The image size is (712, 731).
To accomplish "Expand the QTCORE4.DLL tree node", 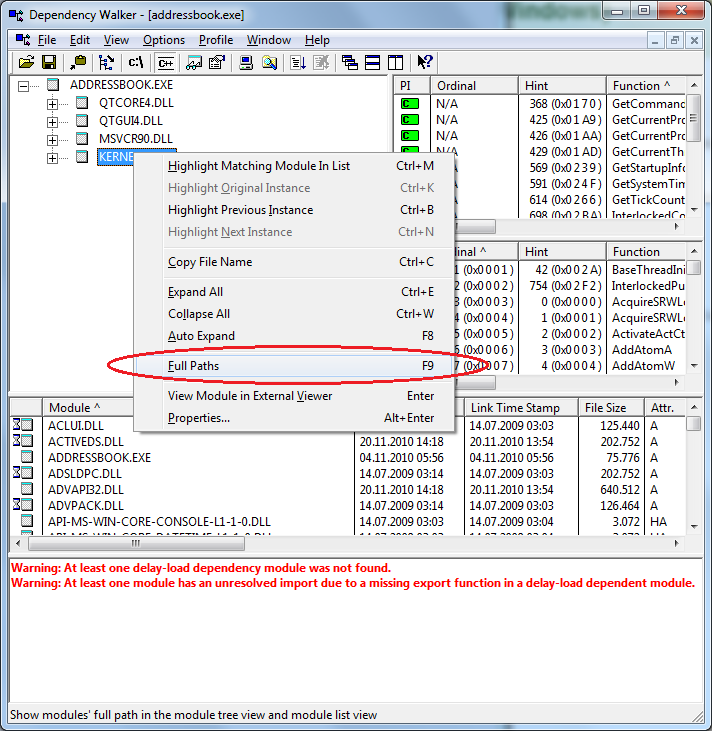I will pos(53,103).
